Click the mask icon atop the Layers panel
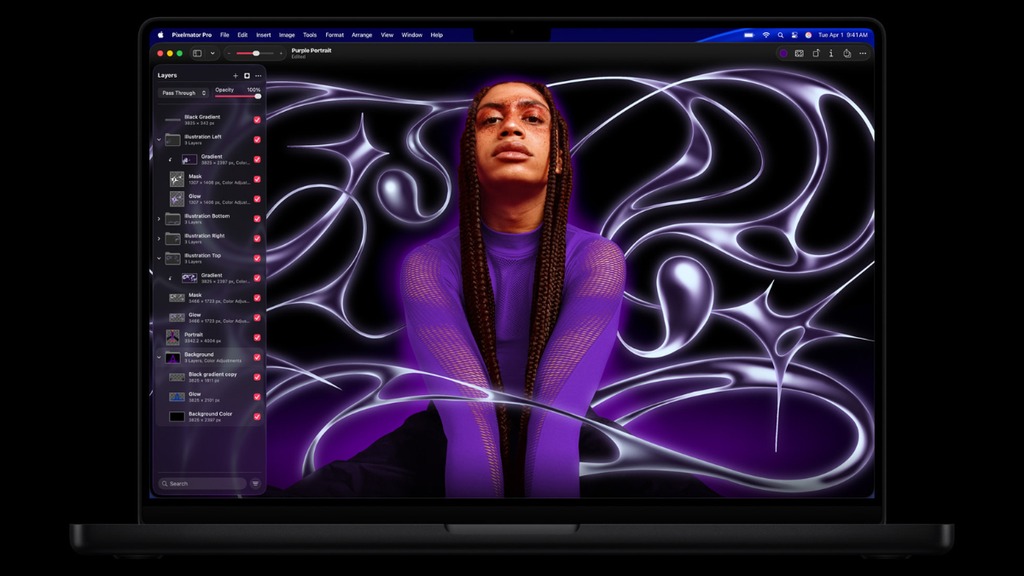The height and width of the screenshot is (576, 1024). pyautogui.click(x=246, y=75)
